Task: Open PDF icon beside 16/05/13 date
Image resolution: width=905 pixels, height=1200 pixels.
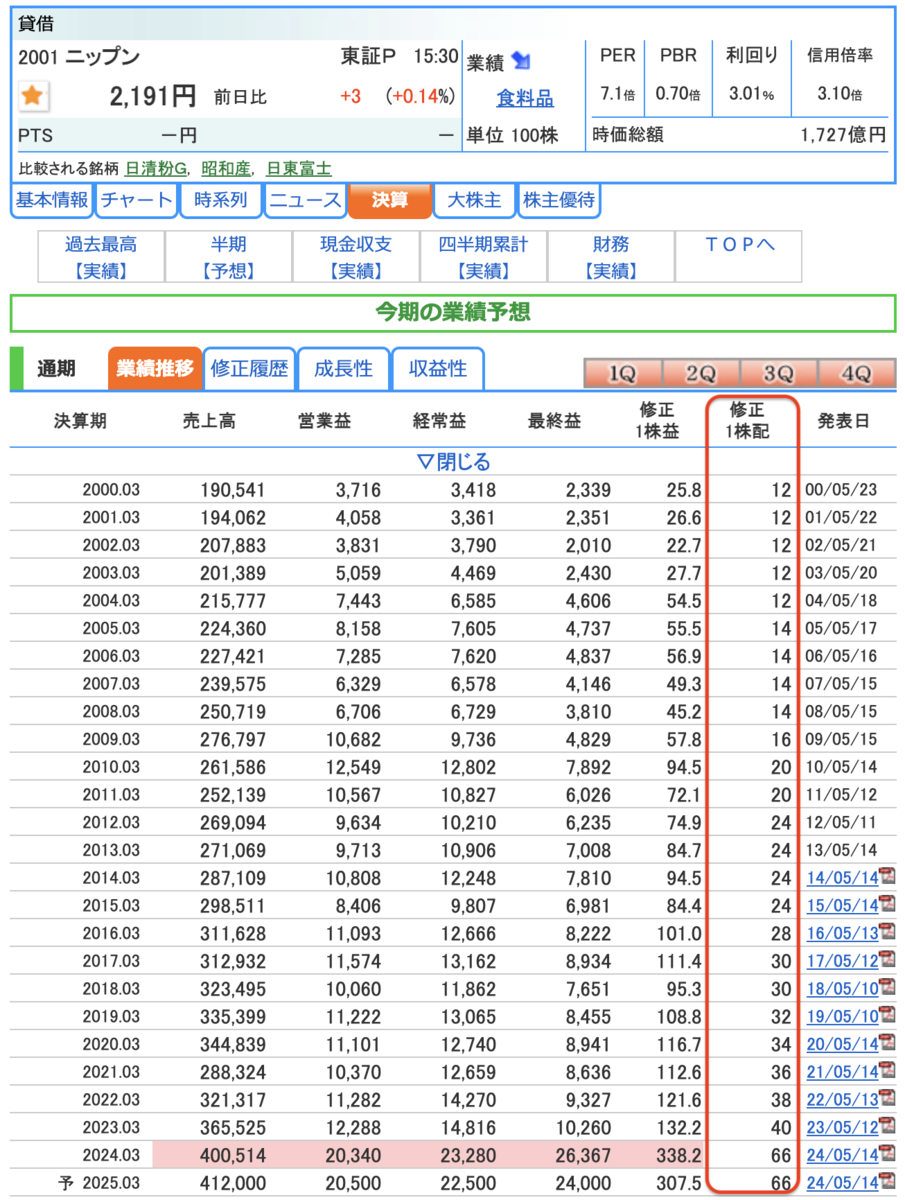Action: point(886,933)
